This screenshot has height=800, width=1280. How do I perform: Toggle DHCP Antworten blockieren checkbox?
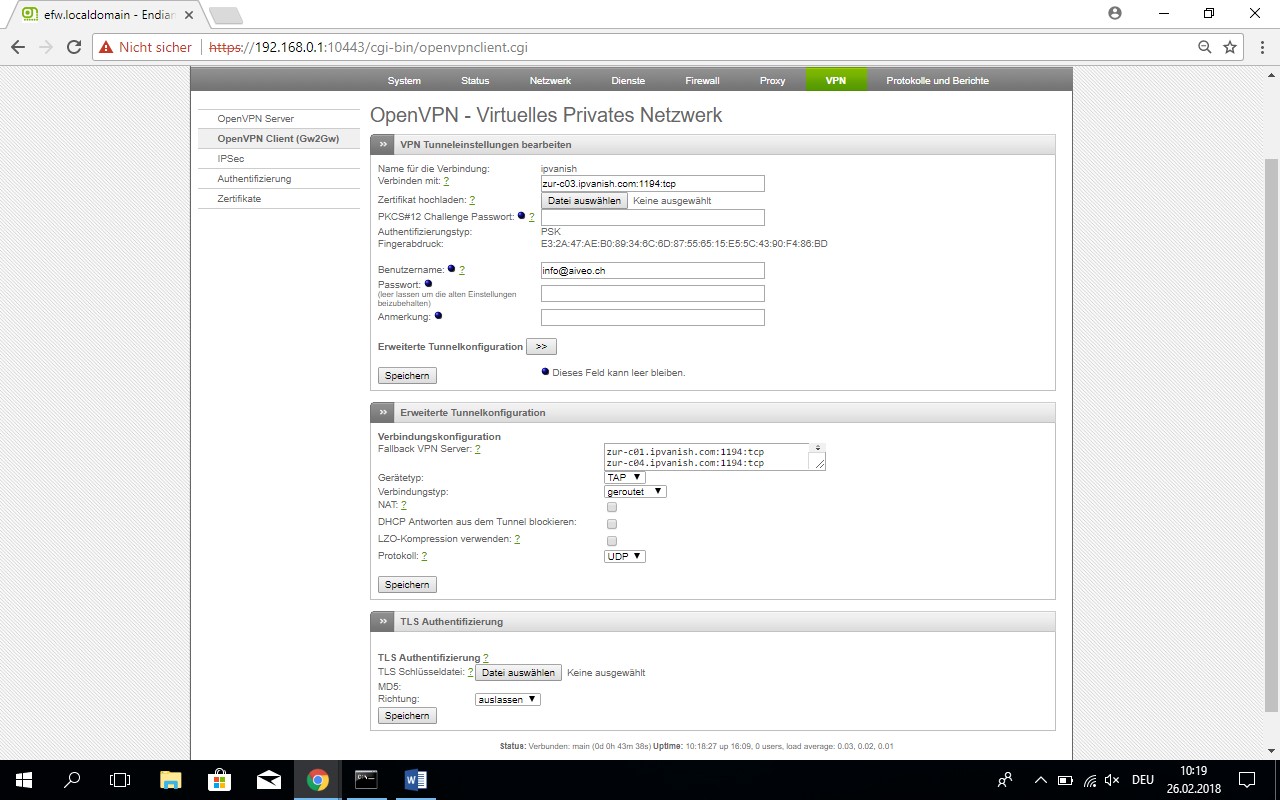coord(612,524)
